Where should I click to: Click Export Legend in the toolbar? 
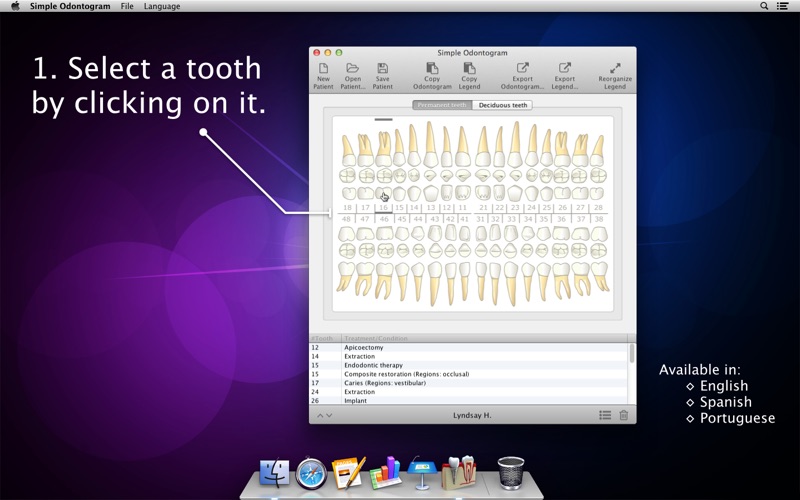tap(564, 76)
